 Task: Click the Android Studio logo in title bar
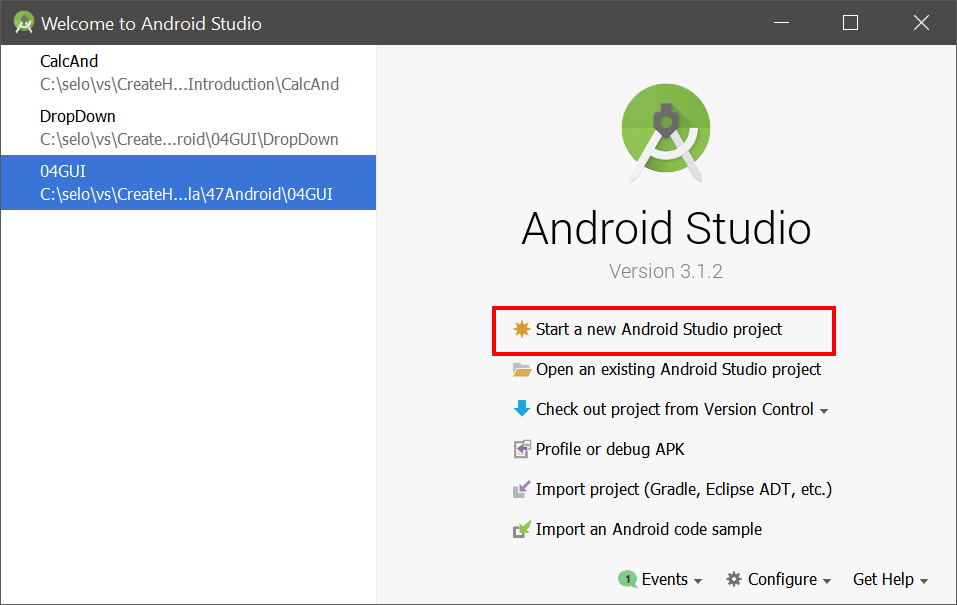[x=24, y=23]
